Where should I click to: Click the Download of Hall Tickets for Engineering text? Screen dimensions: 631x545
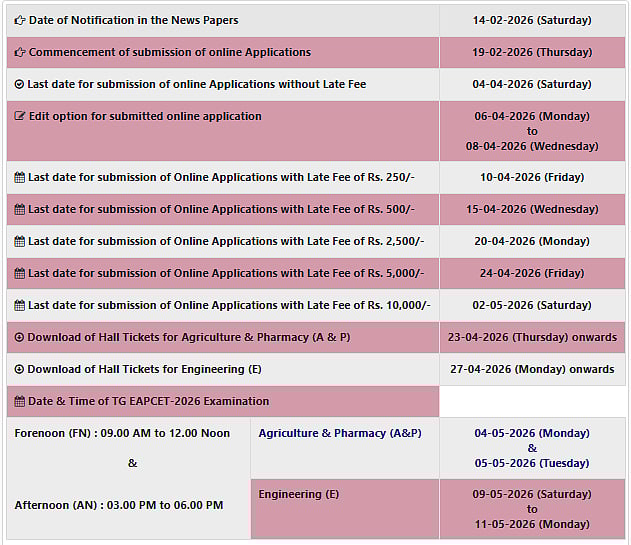(144, 370)
